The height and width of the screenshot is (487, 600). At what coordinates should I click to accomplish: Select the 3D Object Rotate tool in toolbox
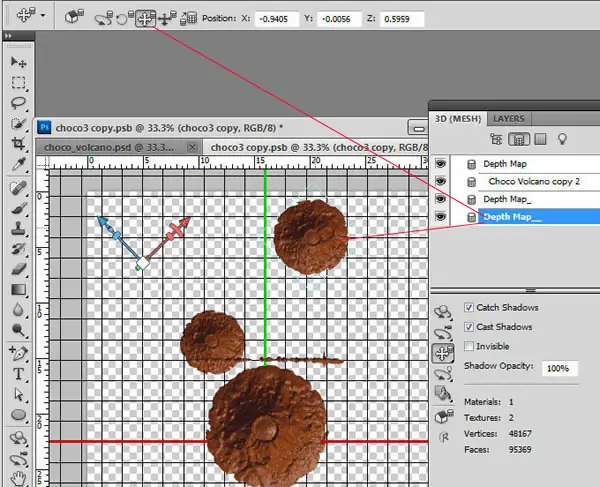pyautogui.click(x=18, y=438)
